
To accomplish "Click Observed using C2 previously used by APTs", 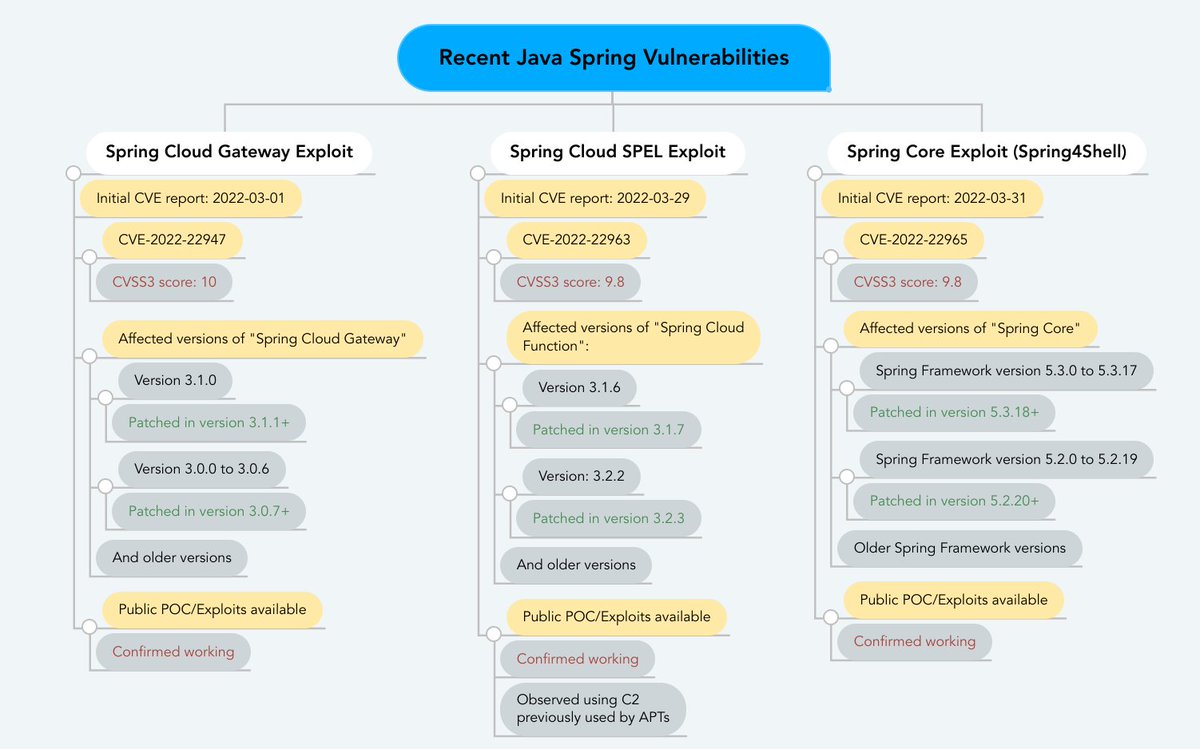I will (x=593, y=708).
